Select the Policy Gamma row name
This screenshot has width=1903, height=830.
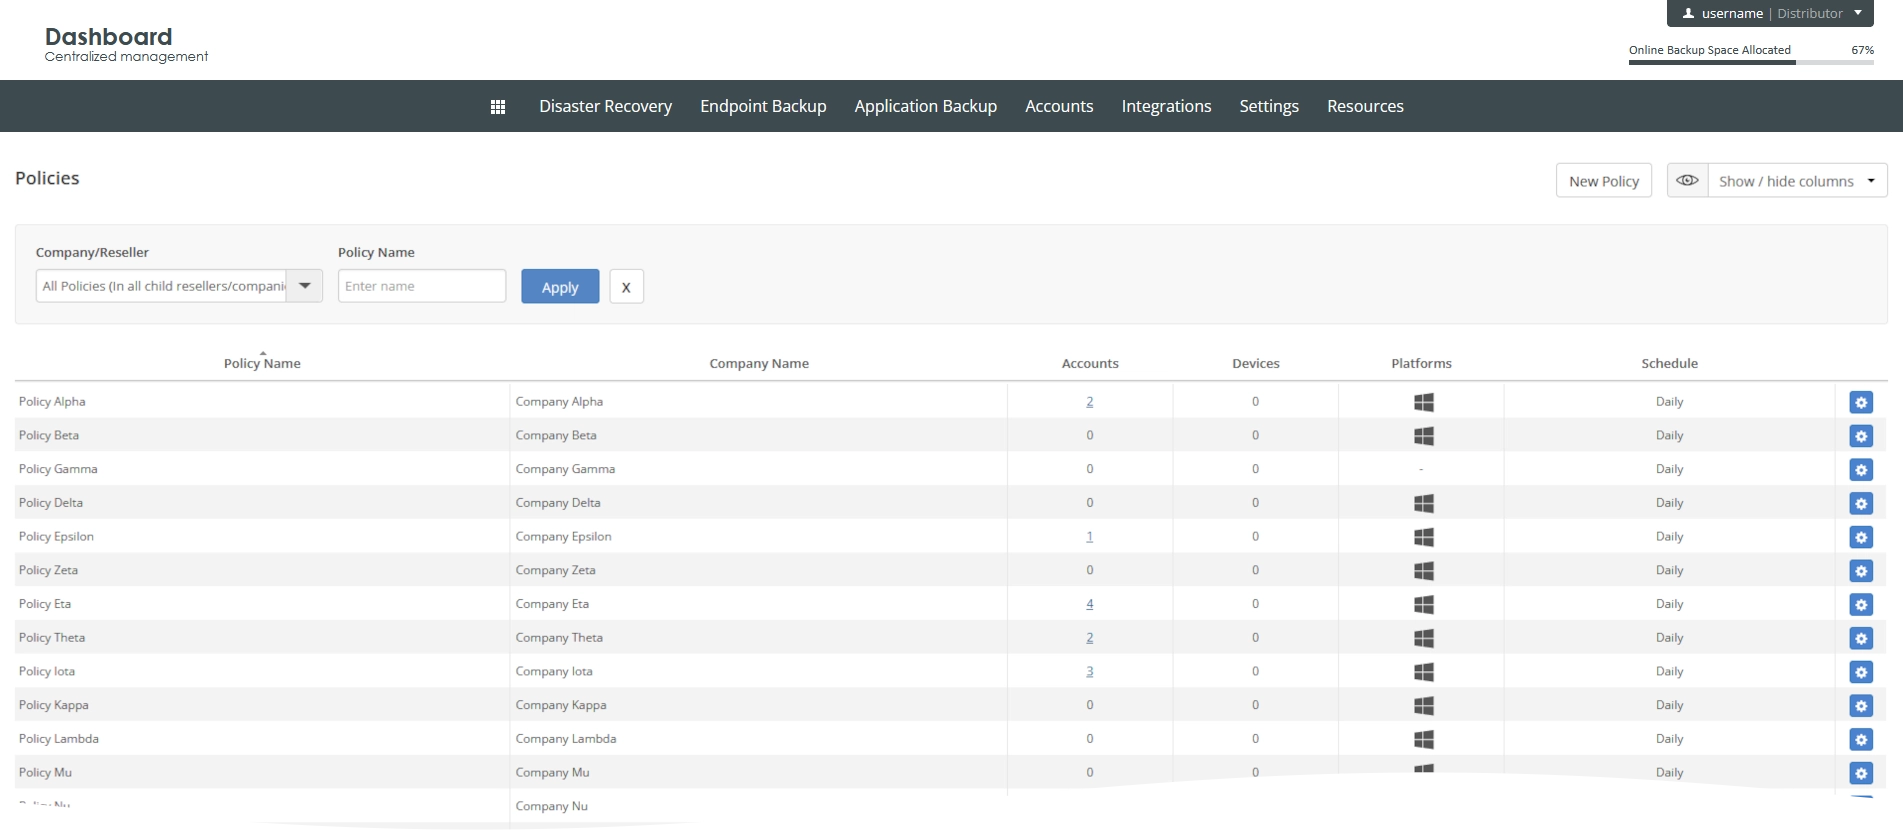[x=58, y=469]
